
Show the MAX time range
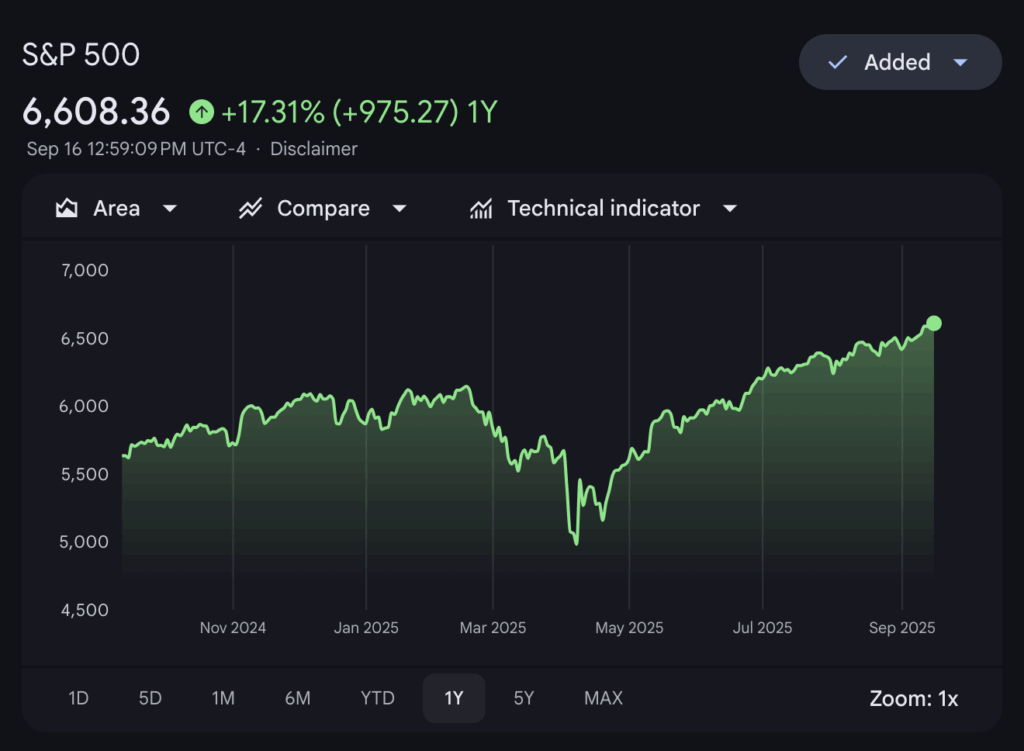point(603,698)
